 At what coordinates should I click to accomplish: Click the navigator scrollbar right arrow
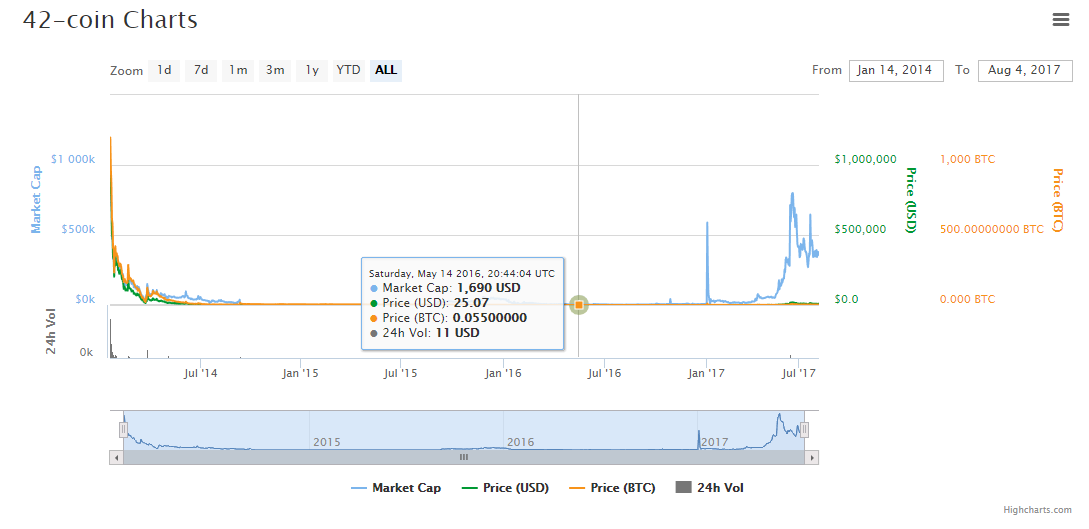pos(811,457)
